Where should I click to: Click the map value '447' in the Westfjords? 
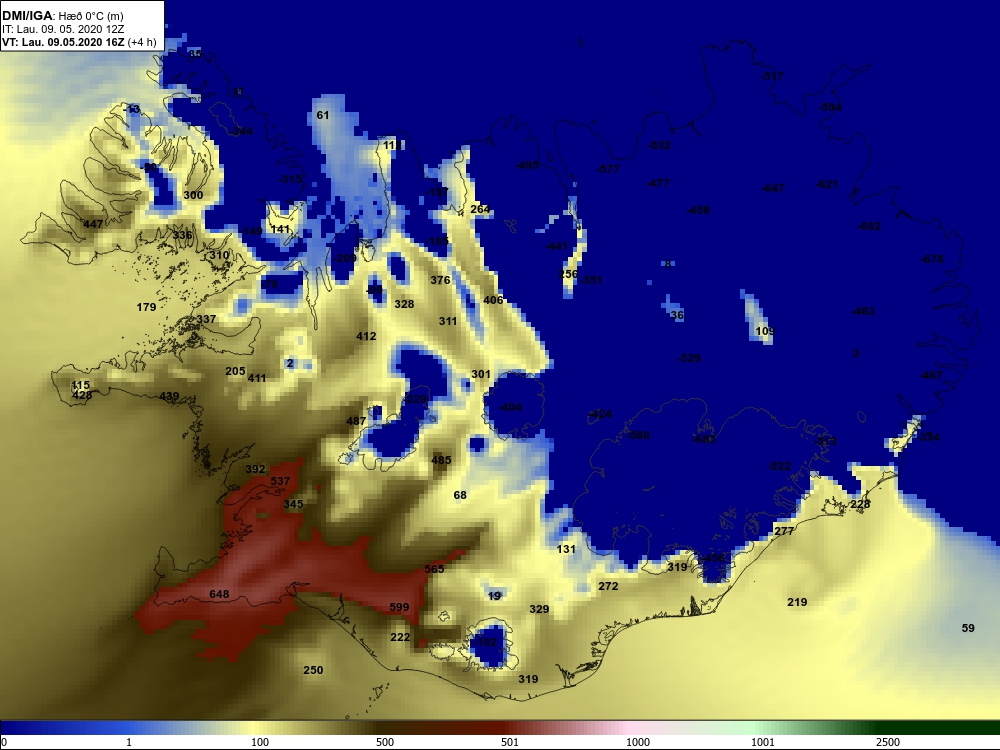93,224
